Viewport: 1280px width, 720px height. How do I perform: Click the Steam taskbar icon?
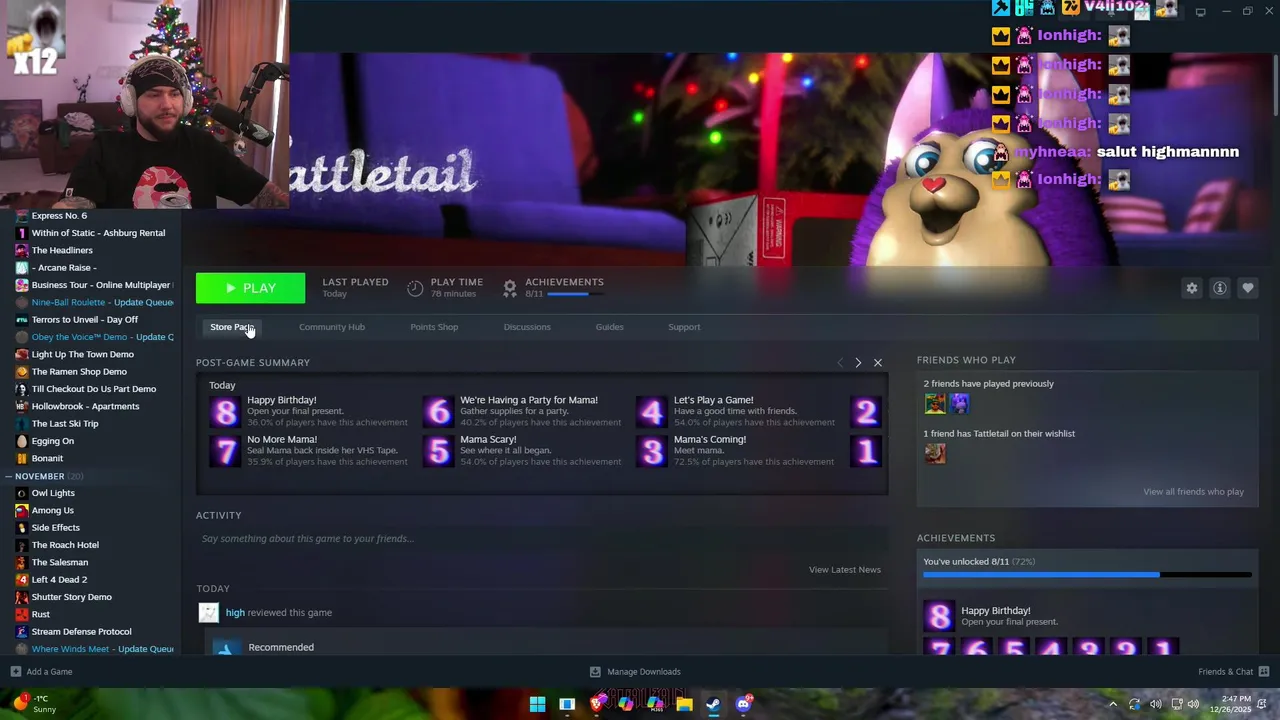(713, 704)
